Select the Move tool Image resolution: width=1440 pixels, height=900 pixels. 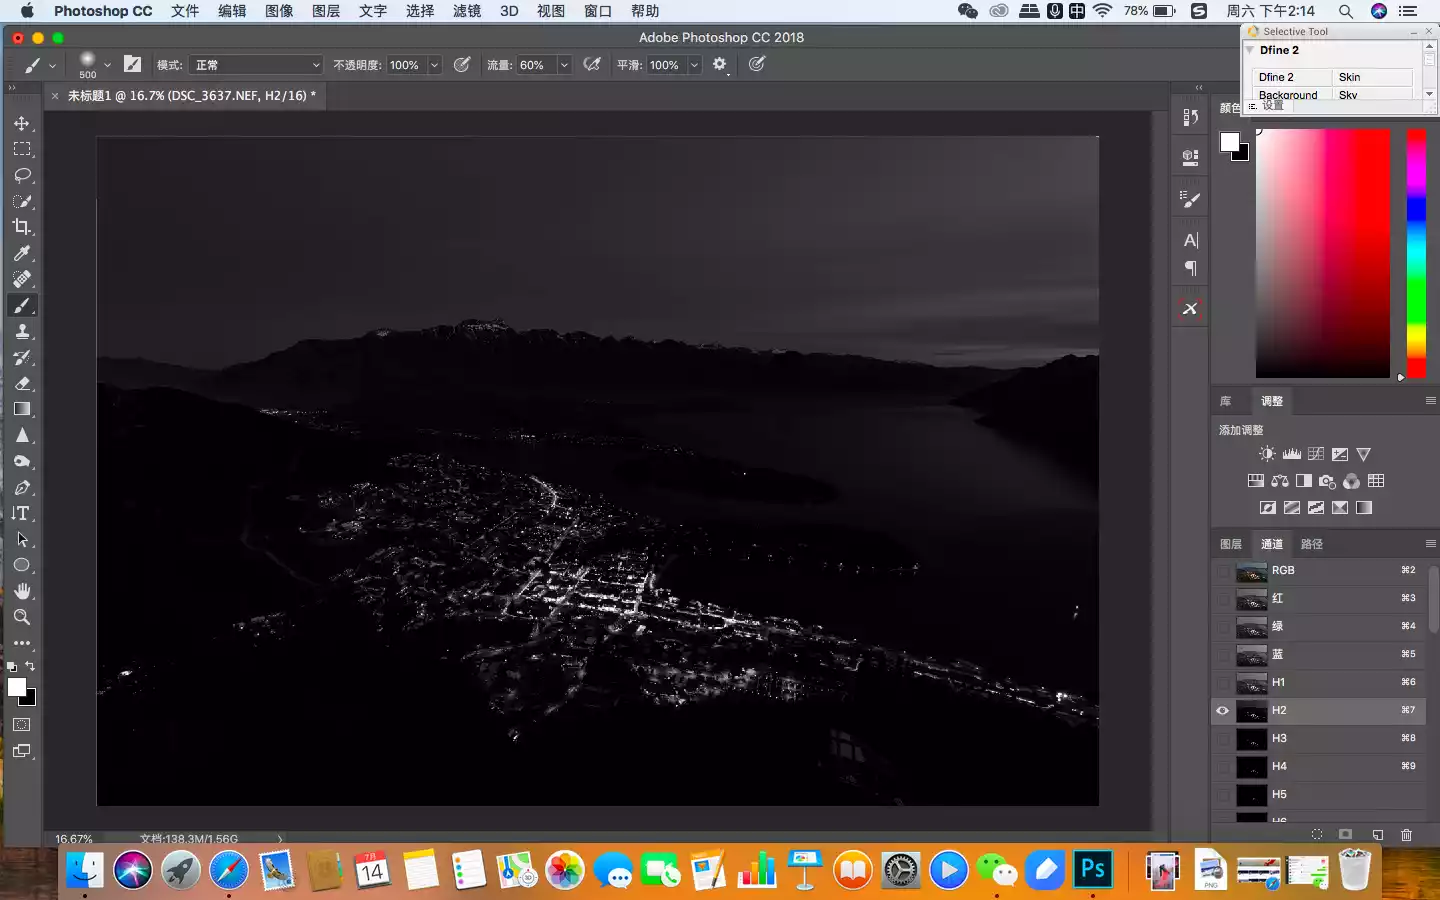click(x=22, y=123)
